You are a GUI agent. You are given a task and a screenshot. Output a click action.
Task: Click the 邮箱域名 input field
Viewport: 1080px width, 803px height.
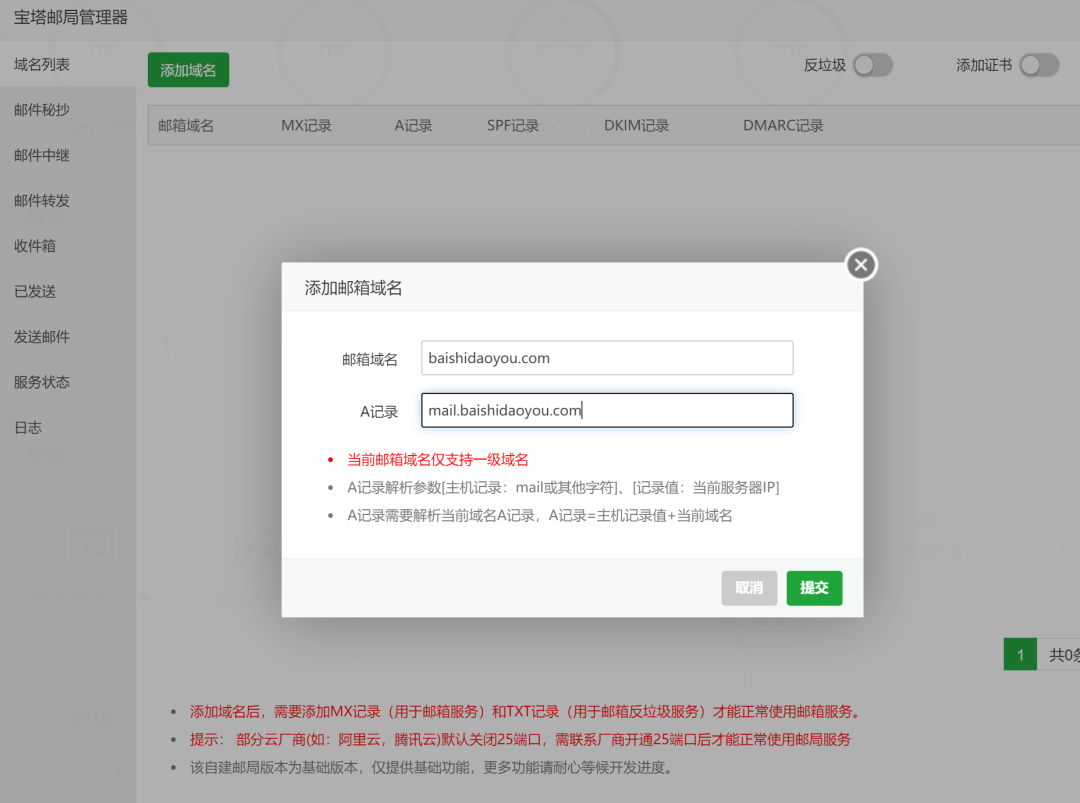[607, 357]
